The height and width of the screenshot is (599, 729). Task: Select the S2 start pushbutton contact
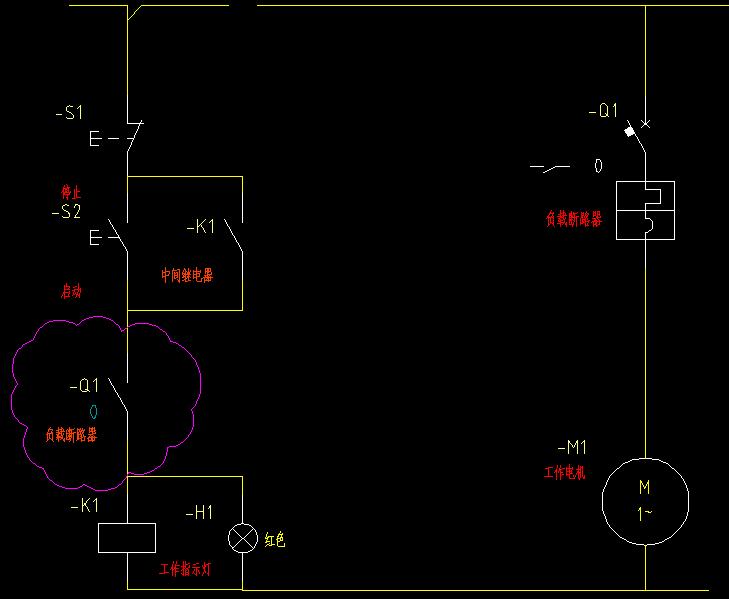[118, 236]
